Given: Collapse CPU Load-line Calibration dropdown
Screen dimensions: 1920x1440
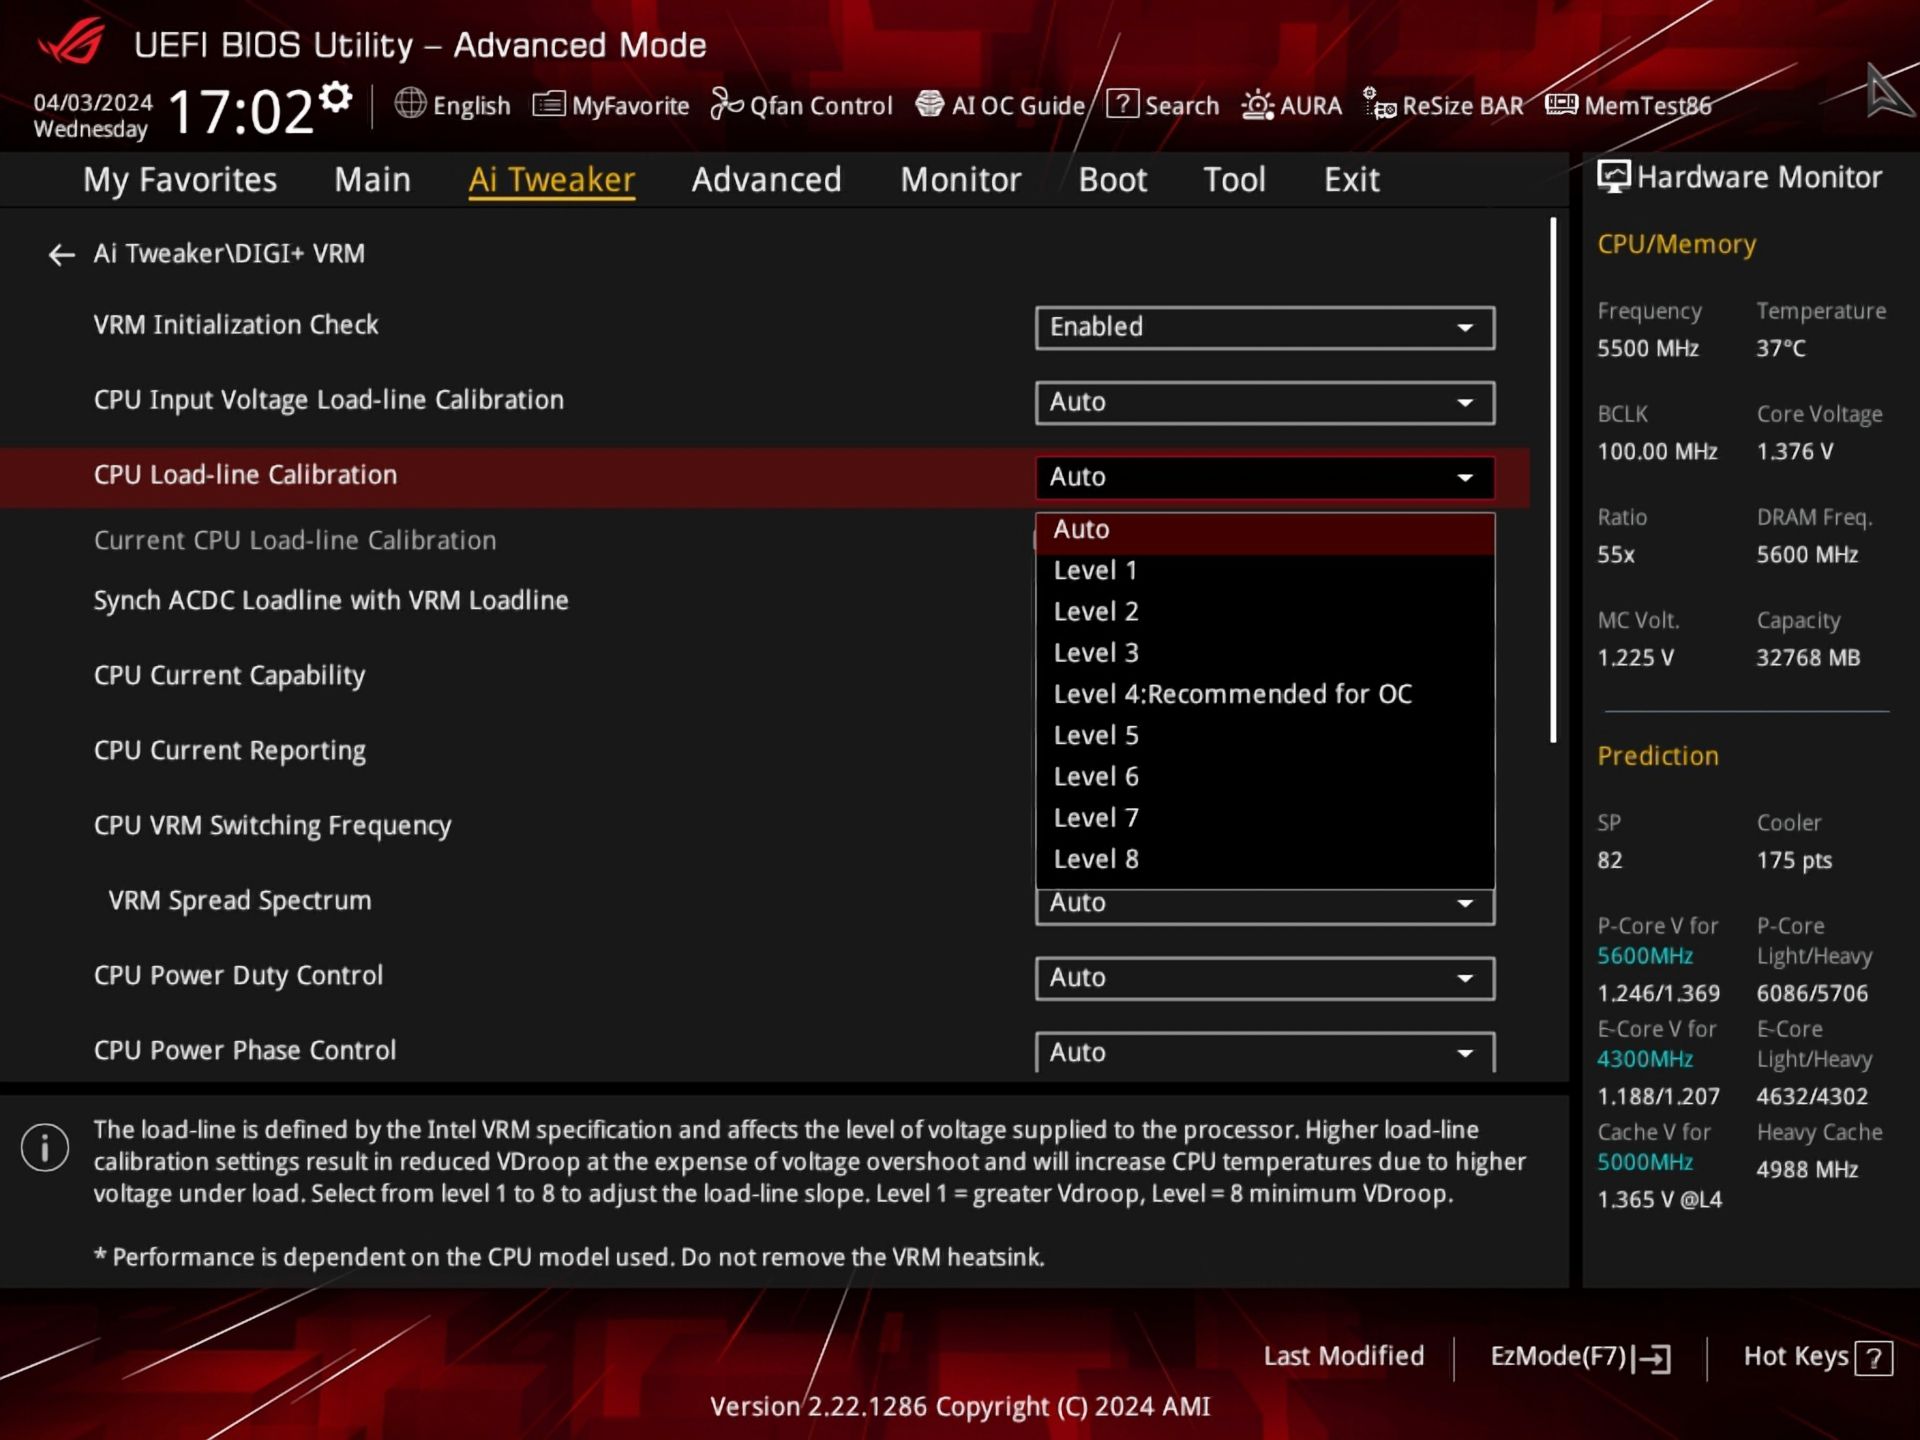Looking at the screenshot, I should tap(1265, 478).
